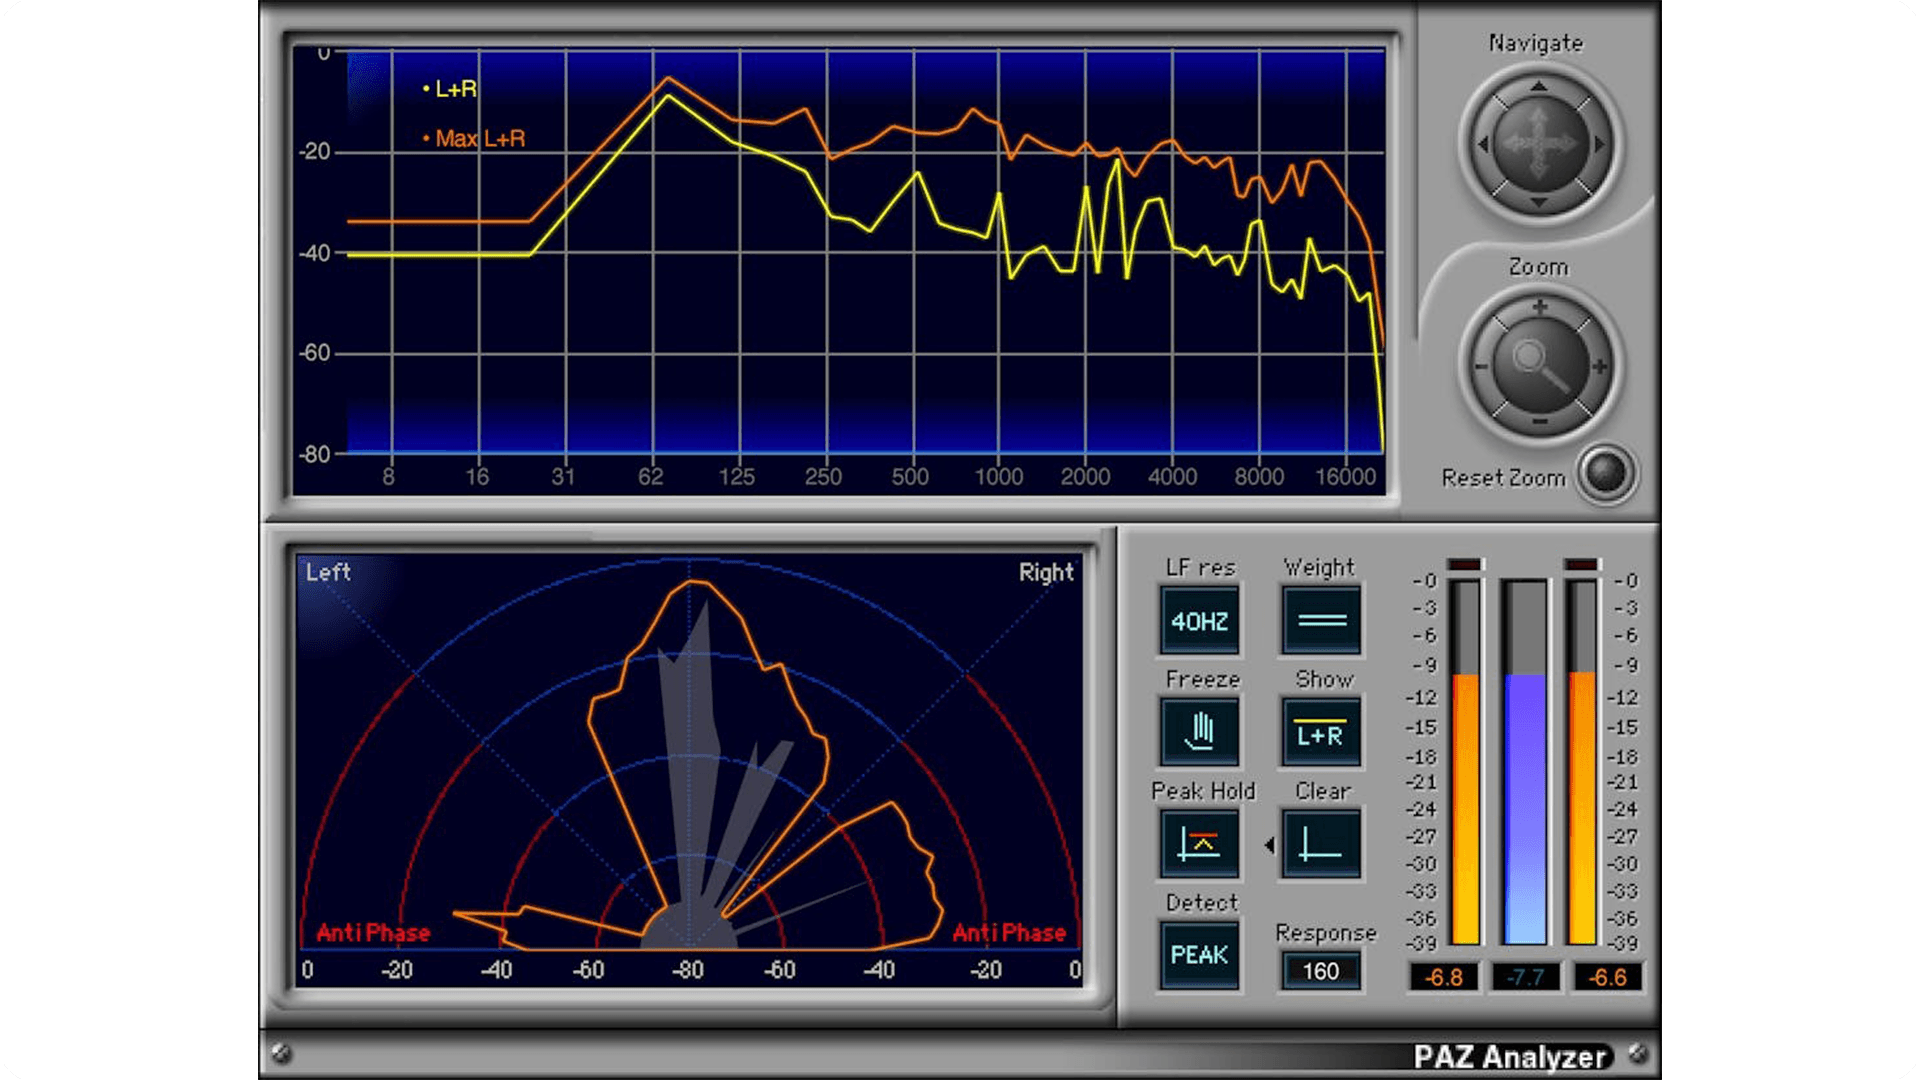
Task: Click the Response 160 value field
Action: pos(1321,971)
